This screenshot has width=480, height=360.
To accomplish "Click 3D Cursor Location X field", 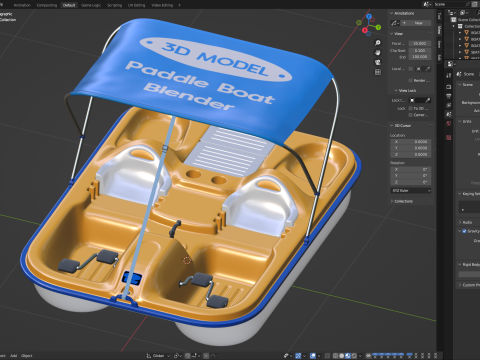I will (411, 142).
